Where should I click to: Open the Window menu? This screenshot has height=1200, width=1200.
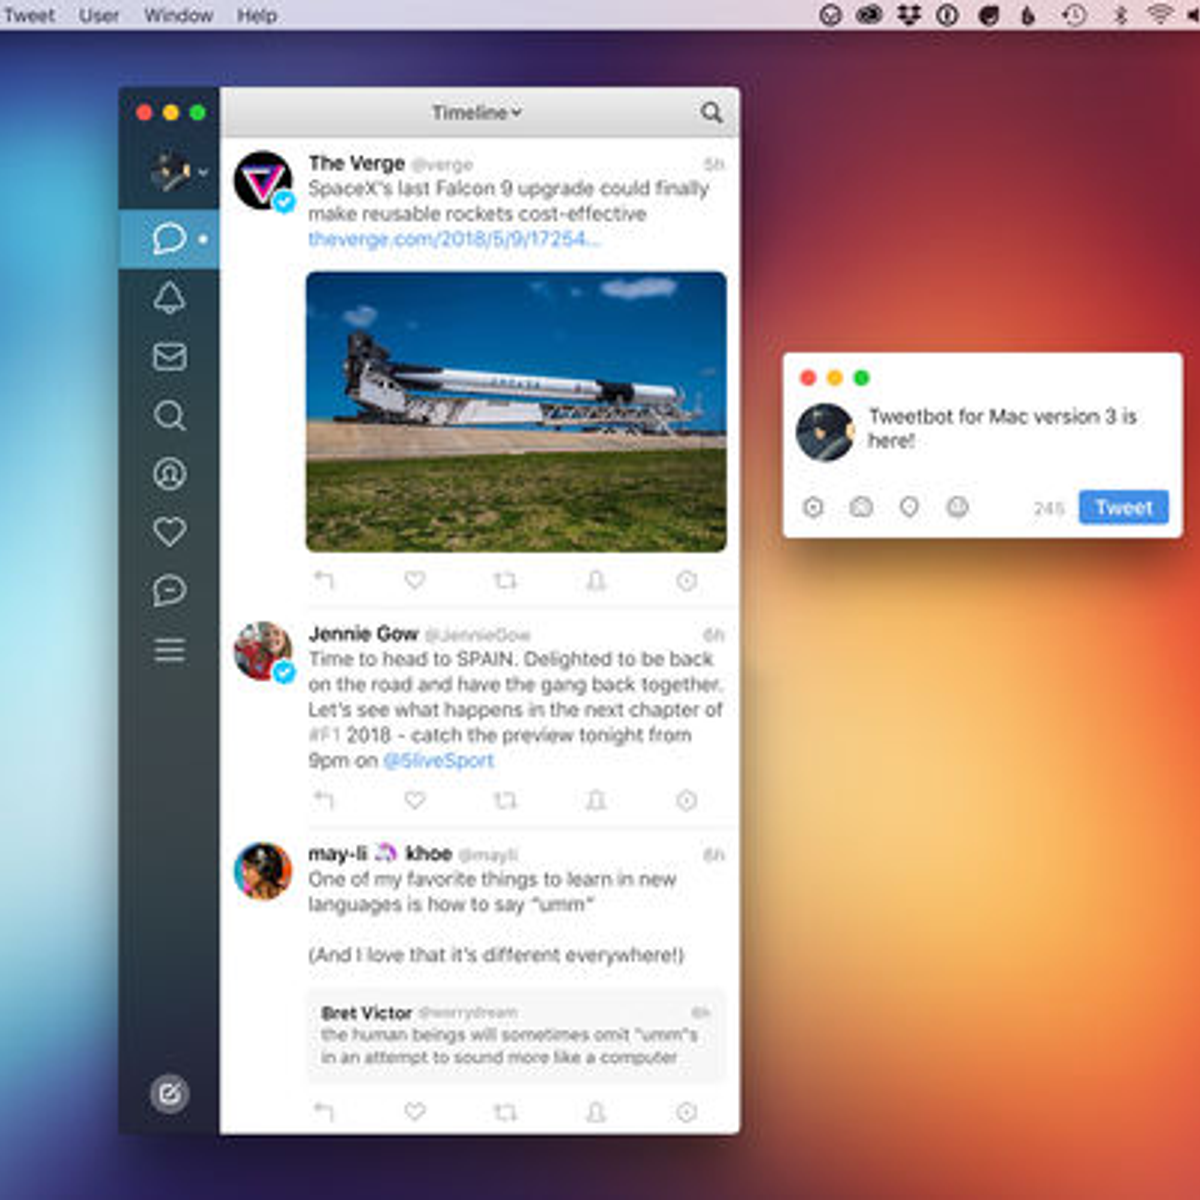[178, 15]
